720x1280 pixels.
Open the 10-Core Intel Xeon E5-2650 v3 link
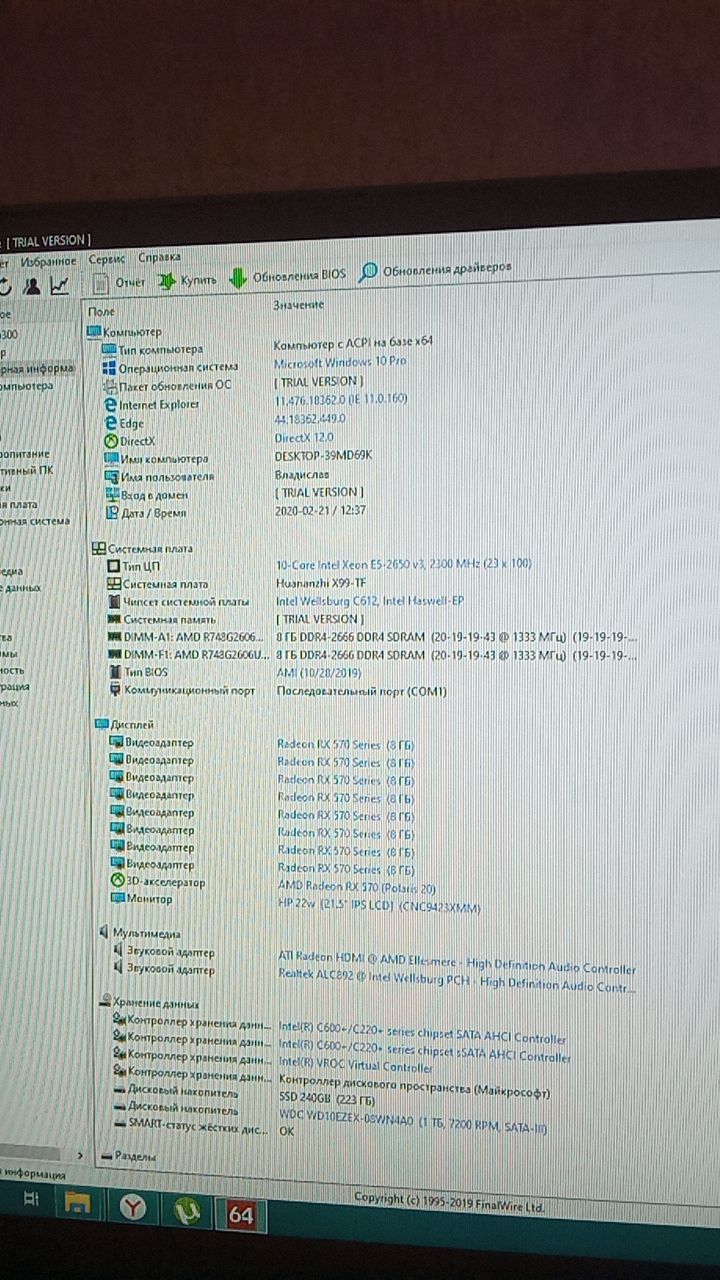[405, 565]
